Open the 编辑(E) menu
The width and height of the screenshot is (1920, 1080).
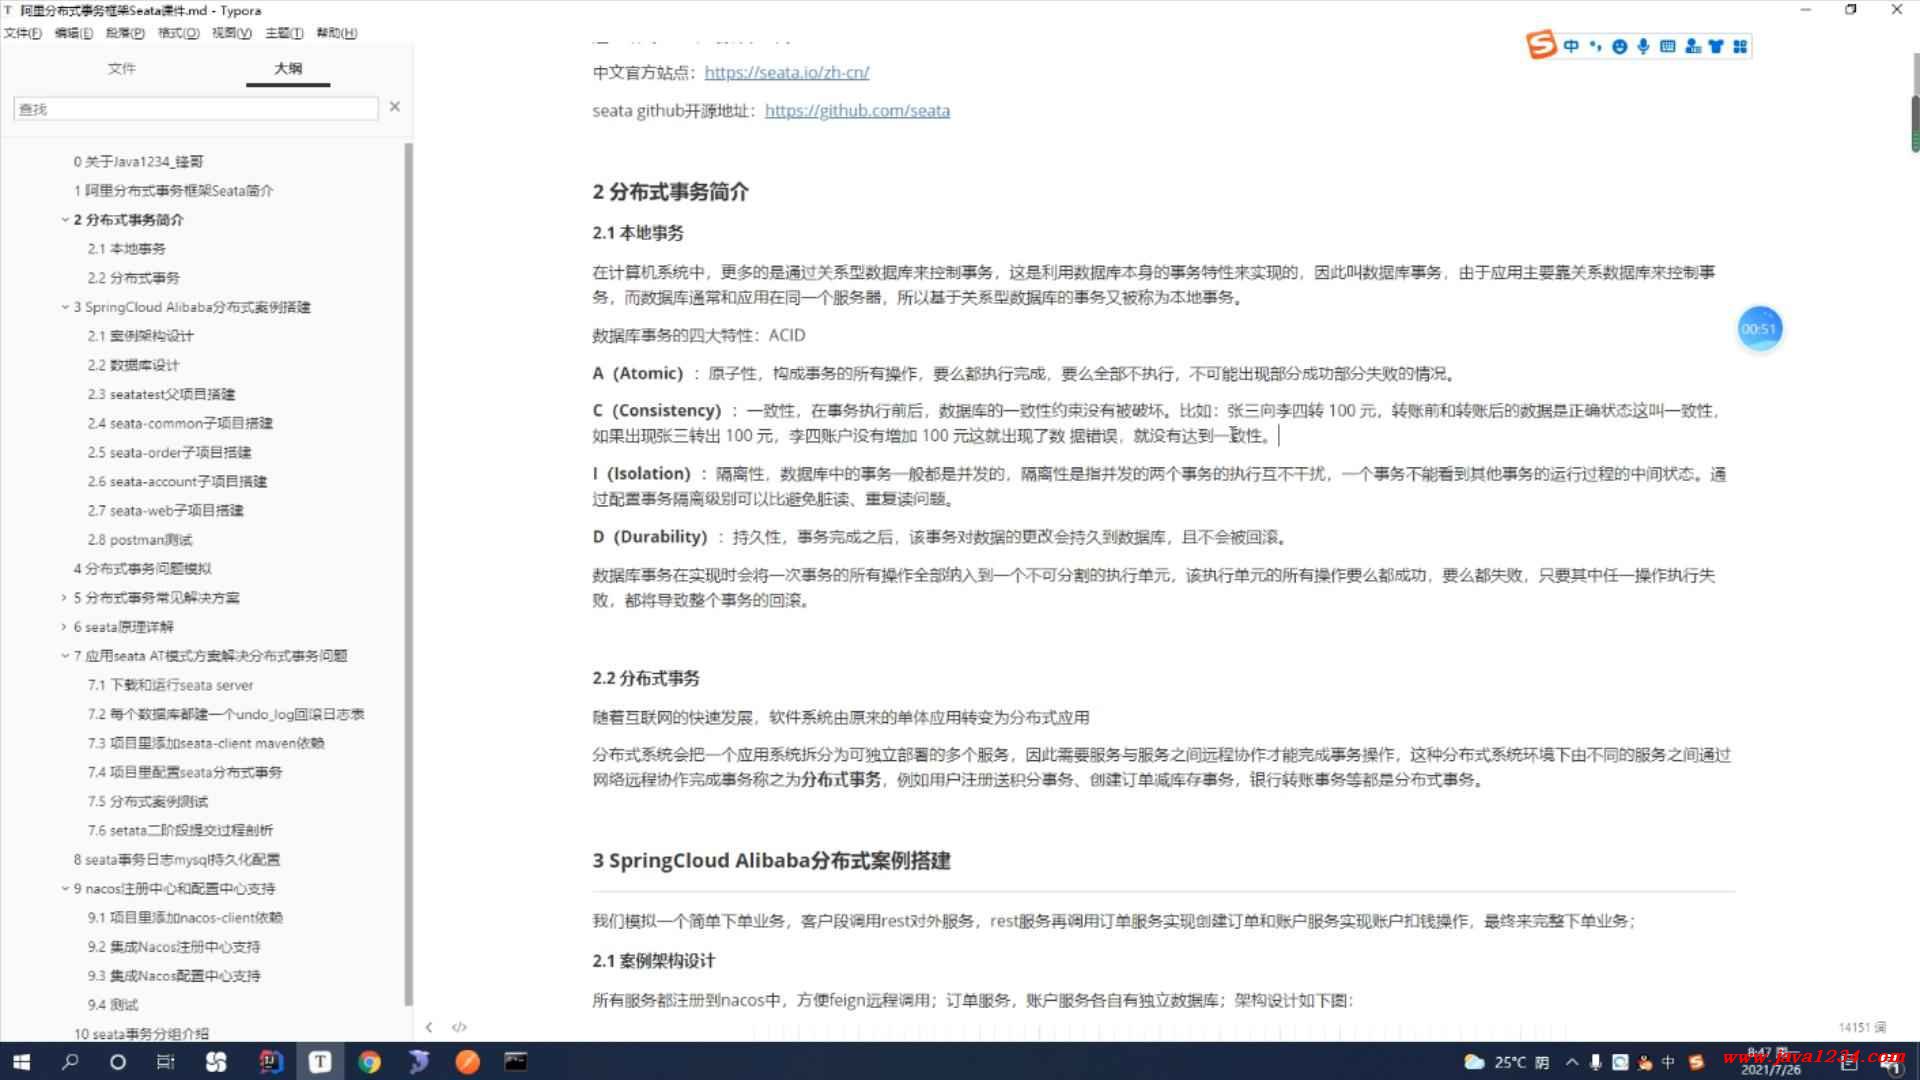pos(73,33)
